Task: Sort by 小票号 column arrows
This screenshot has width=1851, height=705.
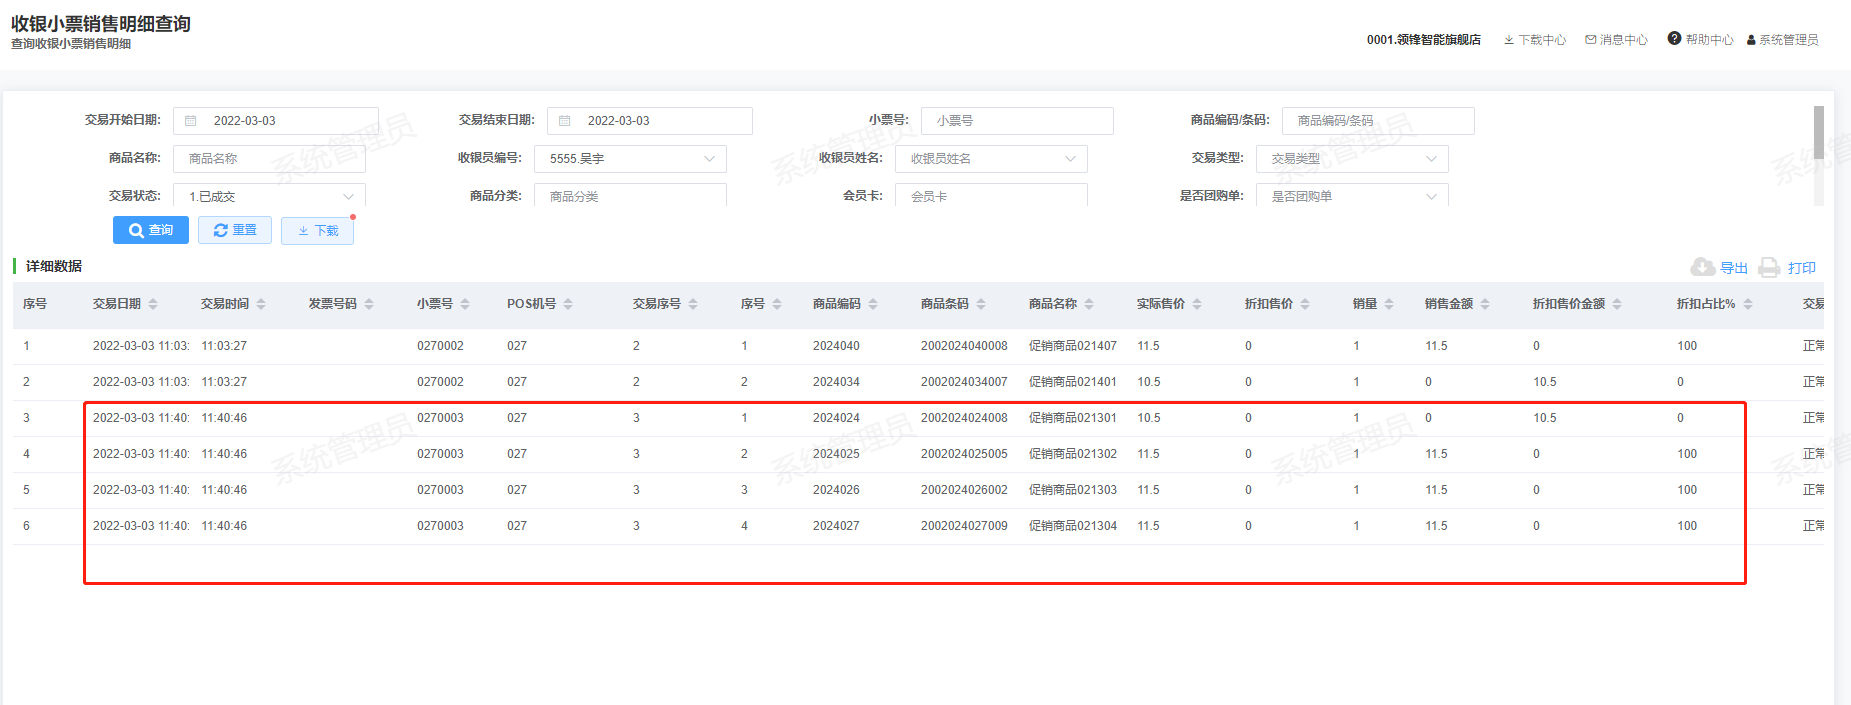Action: 465,304
